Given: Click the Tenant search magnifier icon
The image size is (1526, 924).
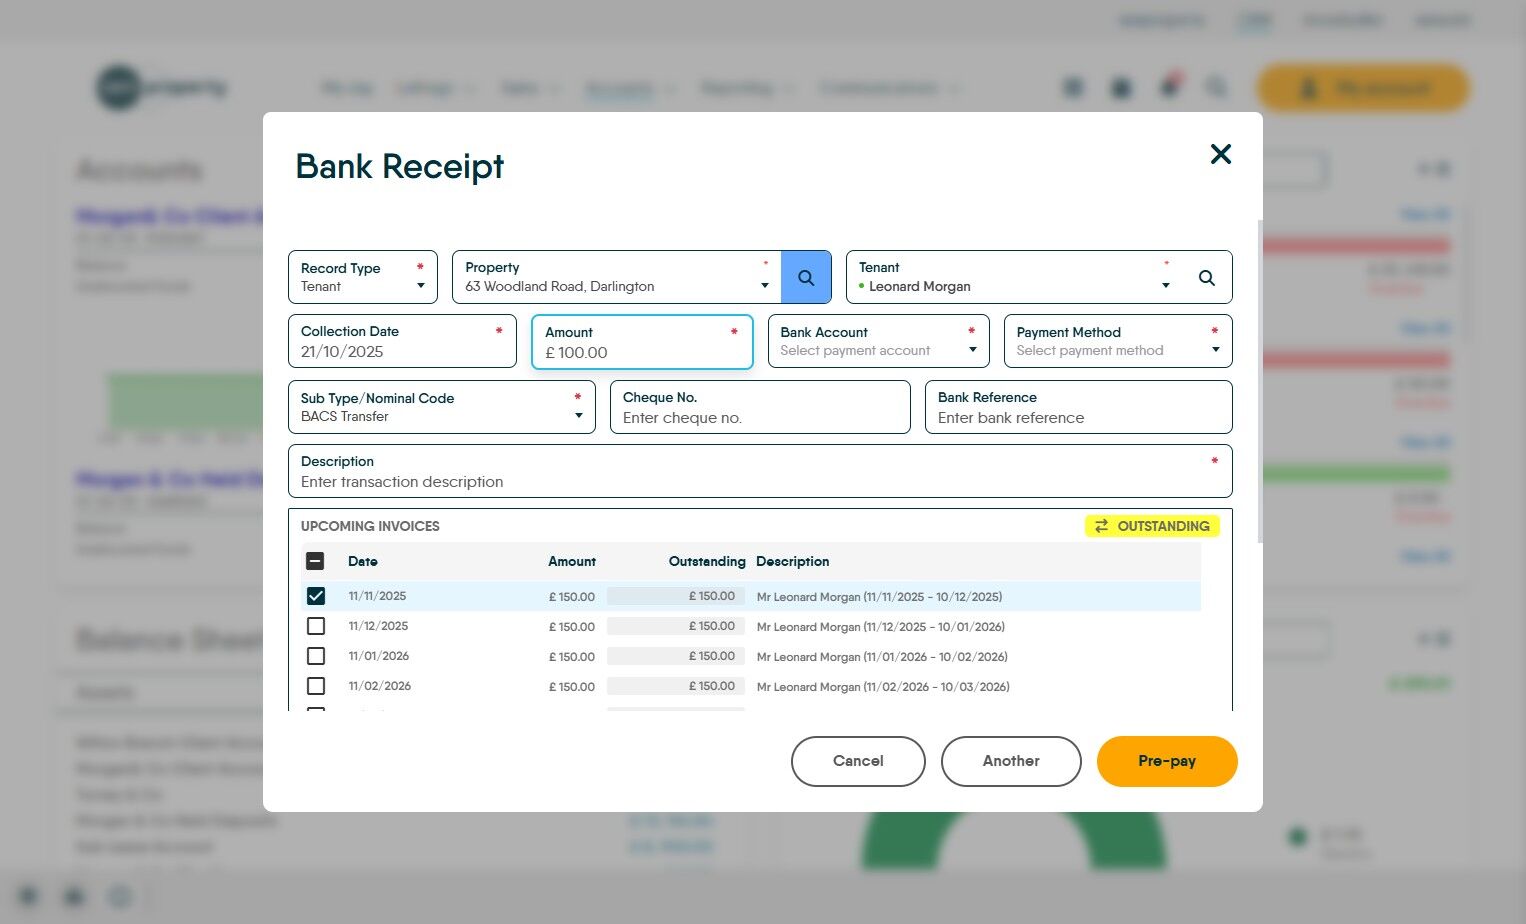Looking at the screenshot, I should coord(1207,278).
